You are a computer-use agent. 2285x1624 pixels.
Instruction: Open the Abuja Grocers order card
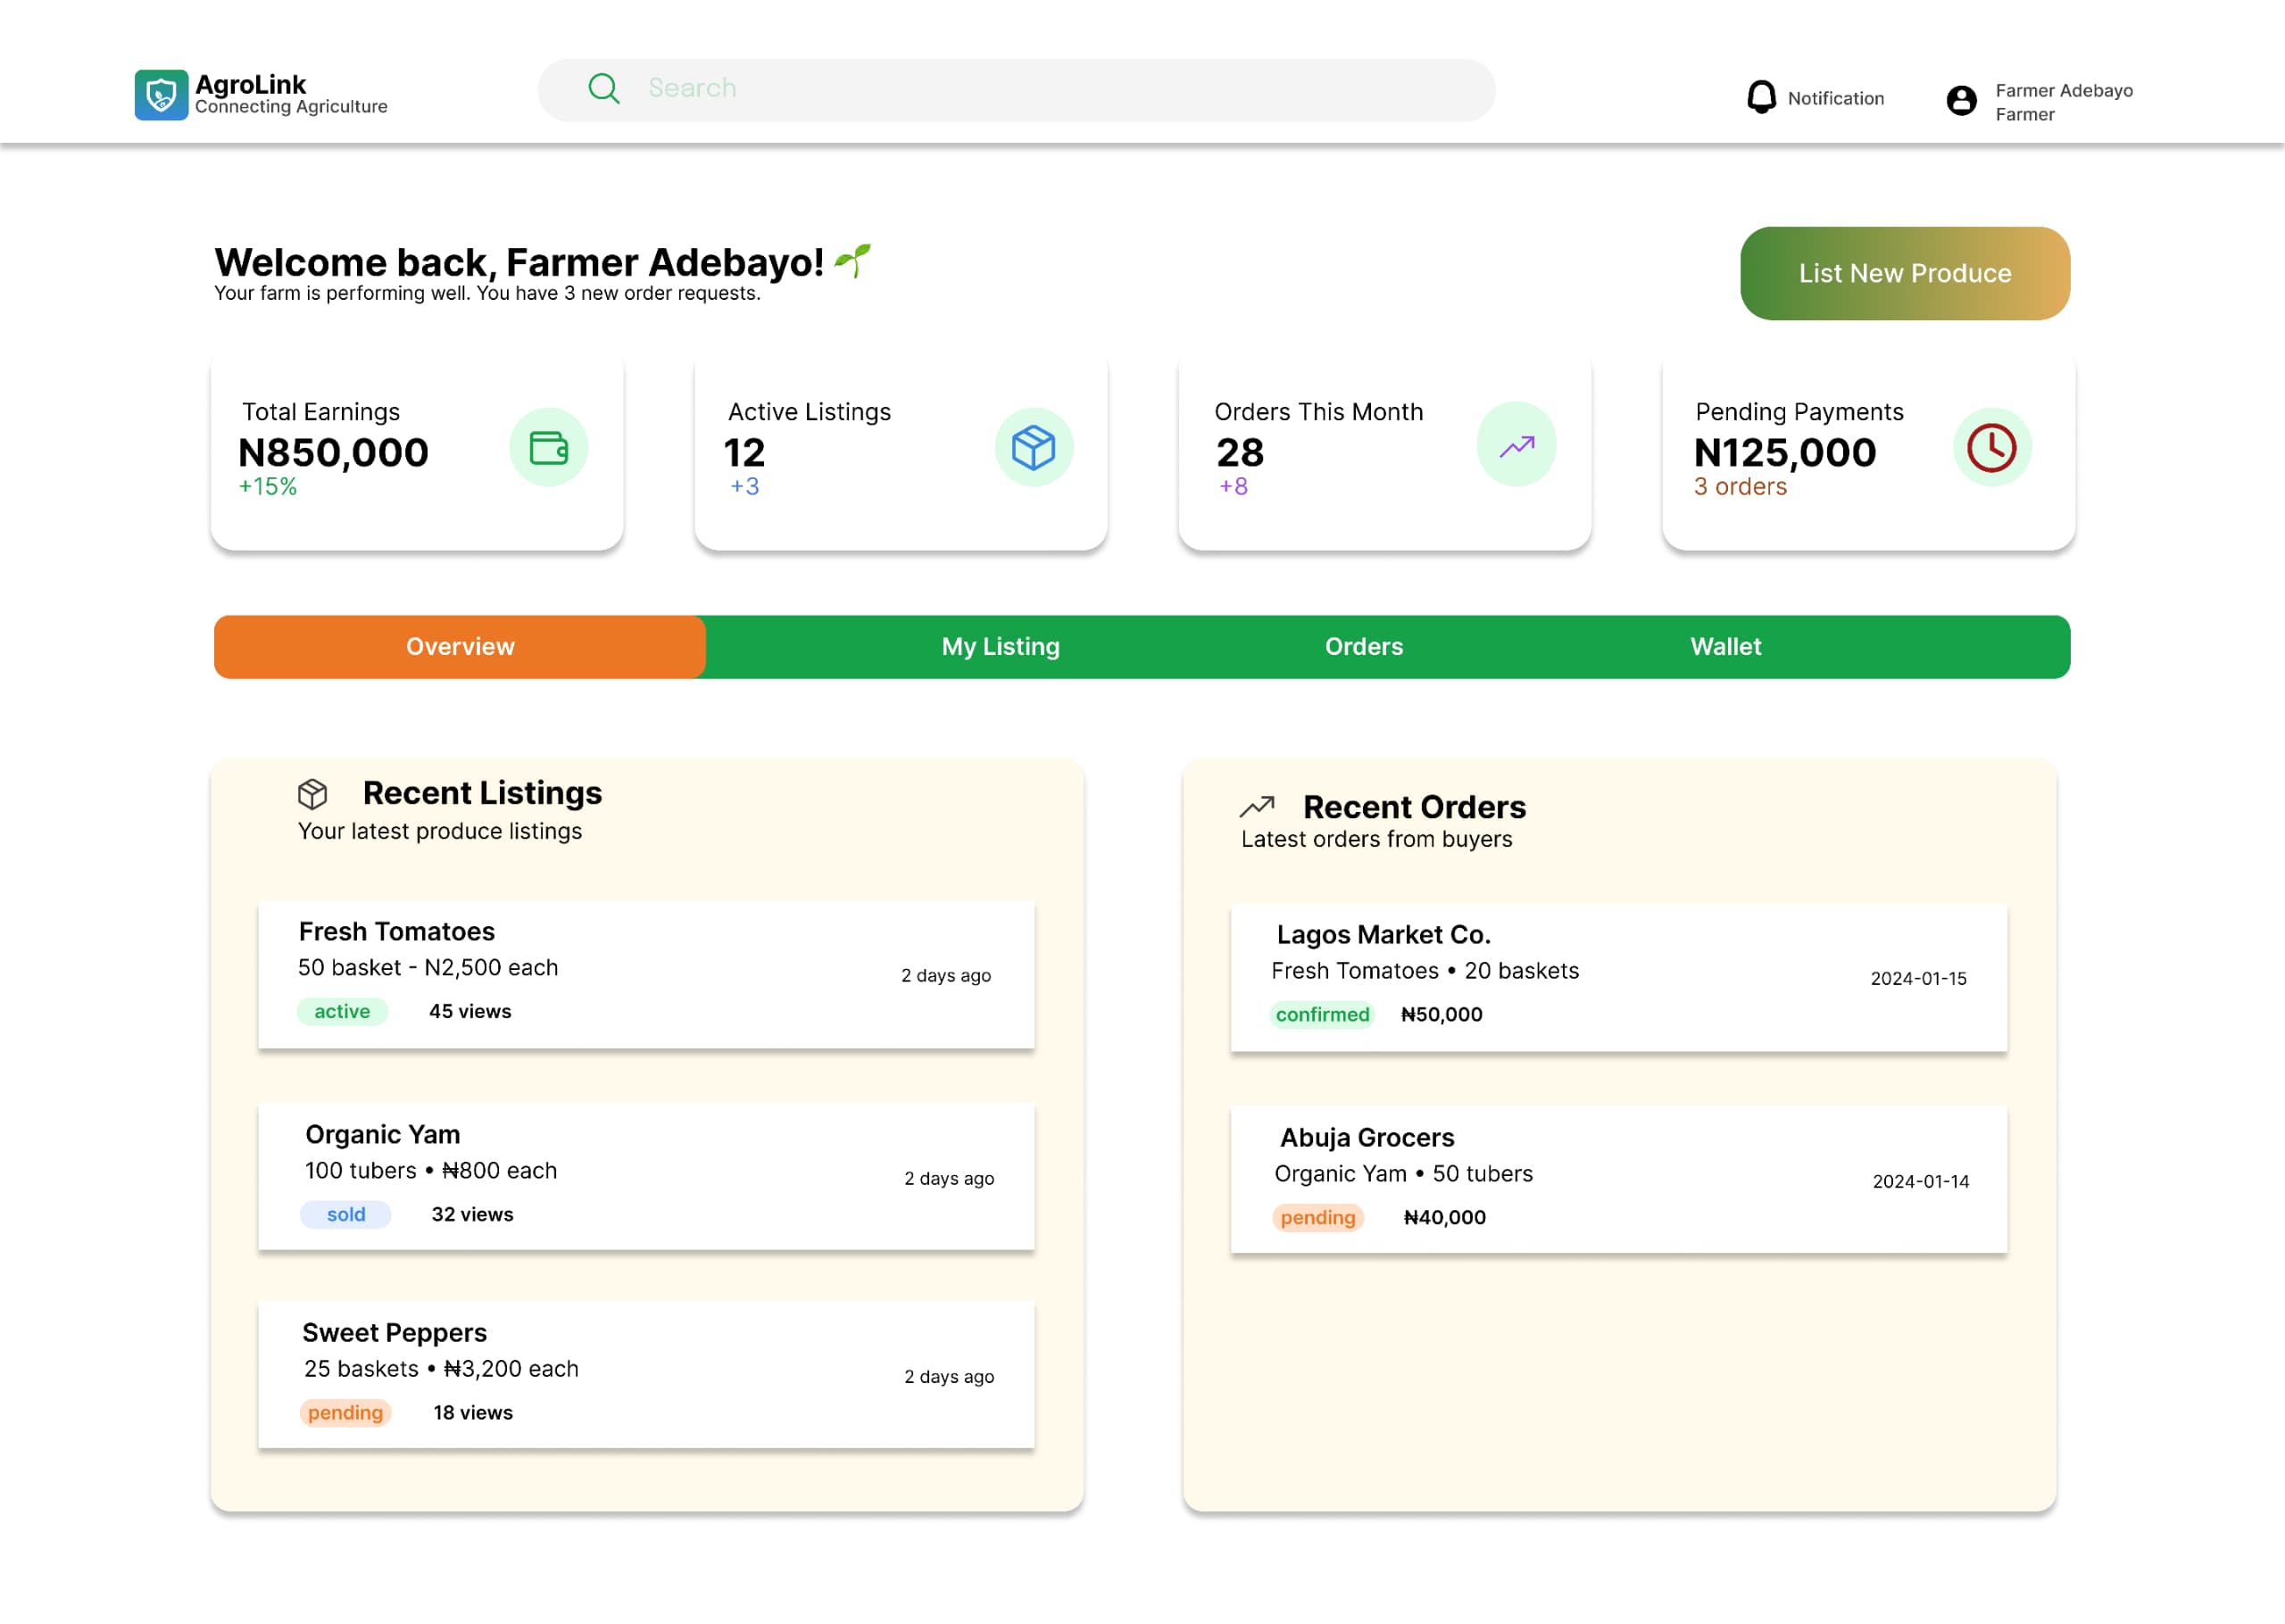tap(1618, 1178)
